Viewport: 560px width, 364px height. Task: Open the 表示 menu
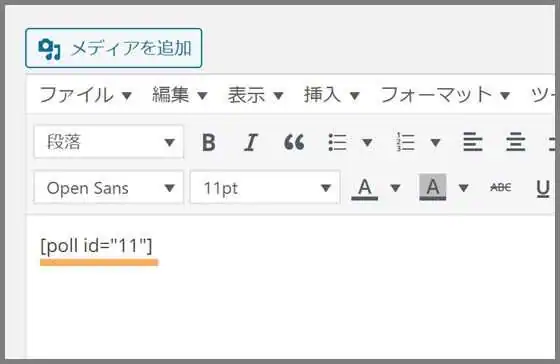255,95
